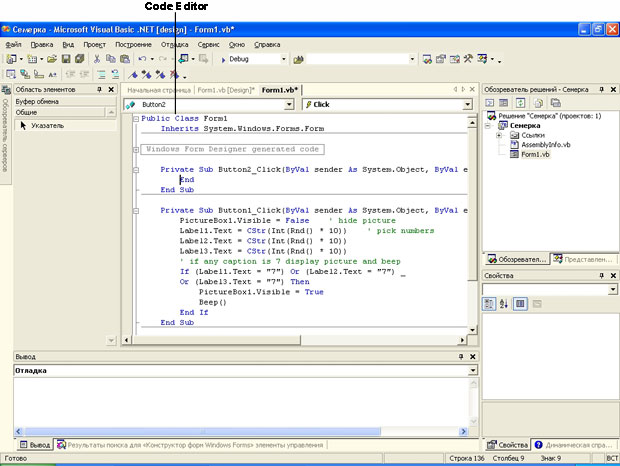Image resolution: width=620 pixels, height=466 pixels.
Task: Pin or unpin the Toolbox panel
Action: (99, 90)
